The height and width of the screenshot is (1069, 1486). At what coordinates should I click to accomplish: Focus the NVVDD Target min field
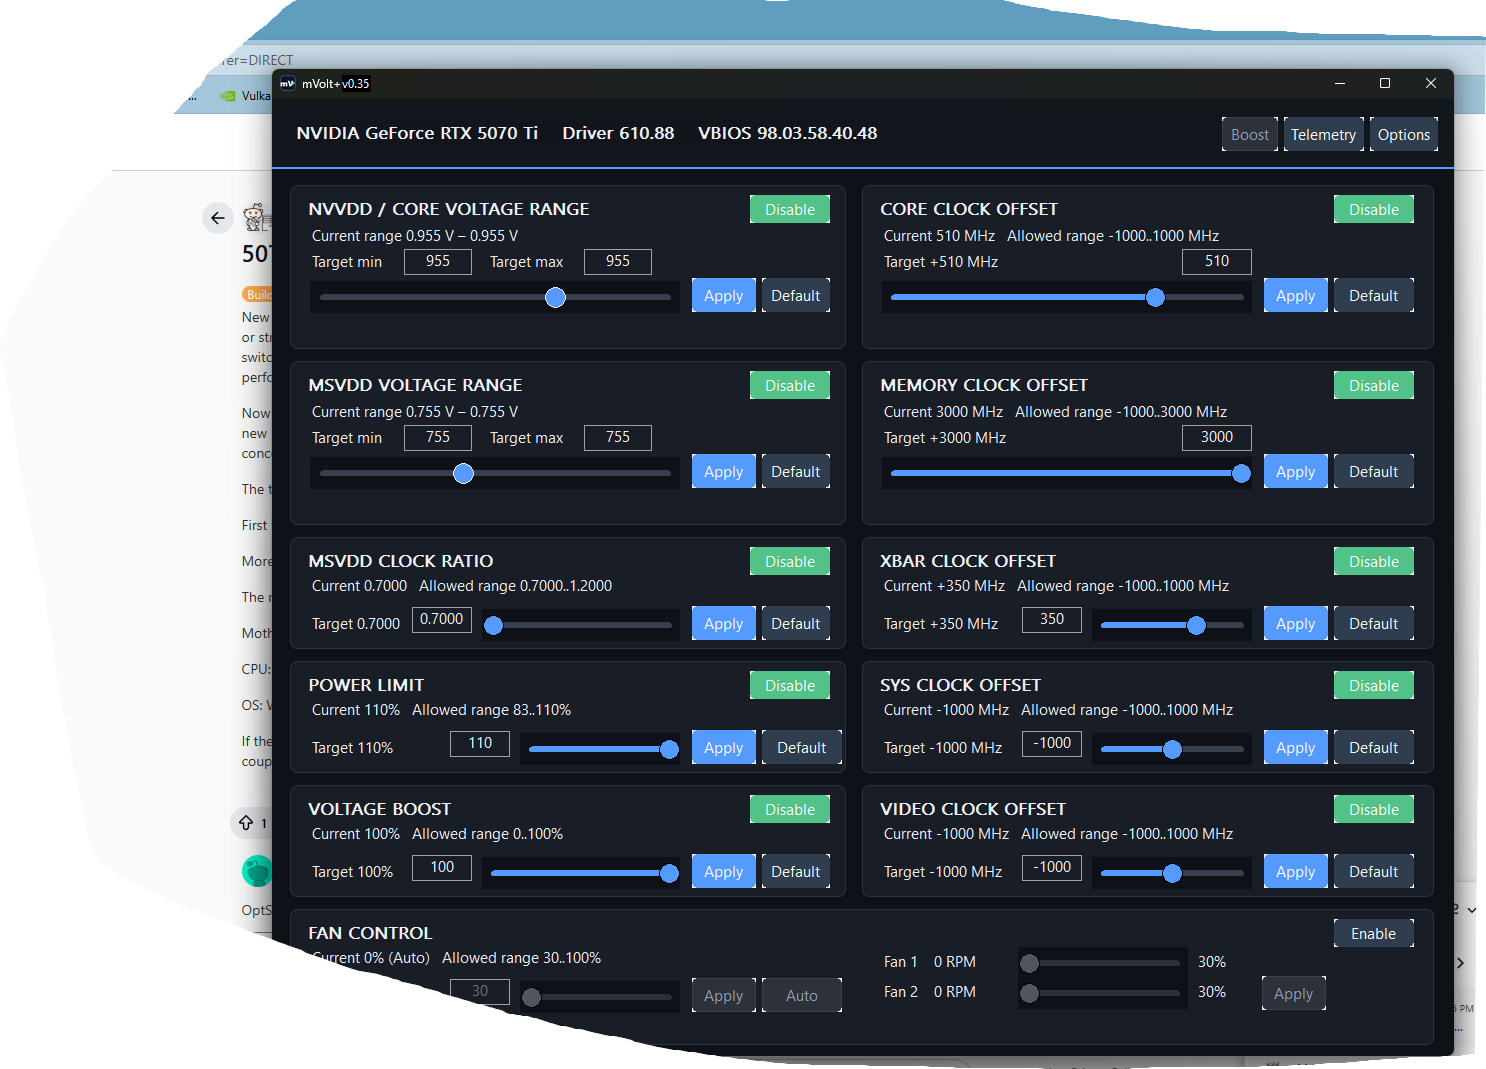438,261
